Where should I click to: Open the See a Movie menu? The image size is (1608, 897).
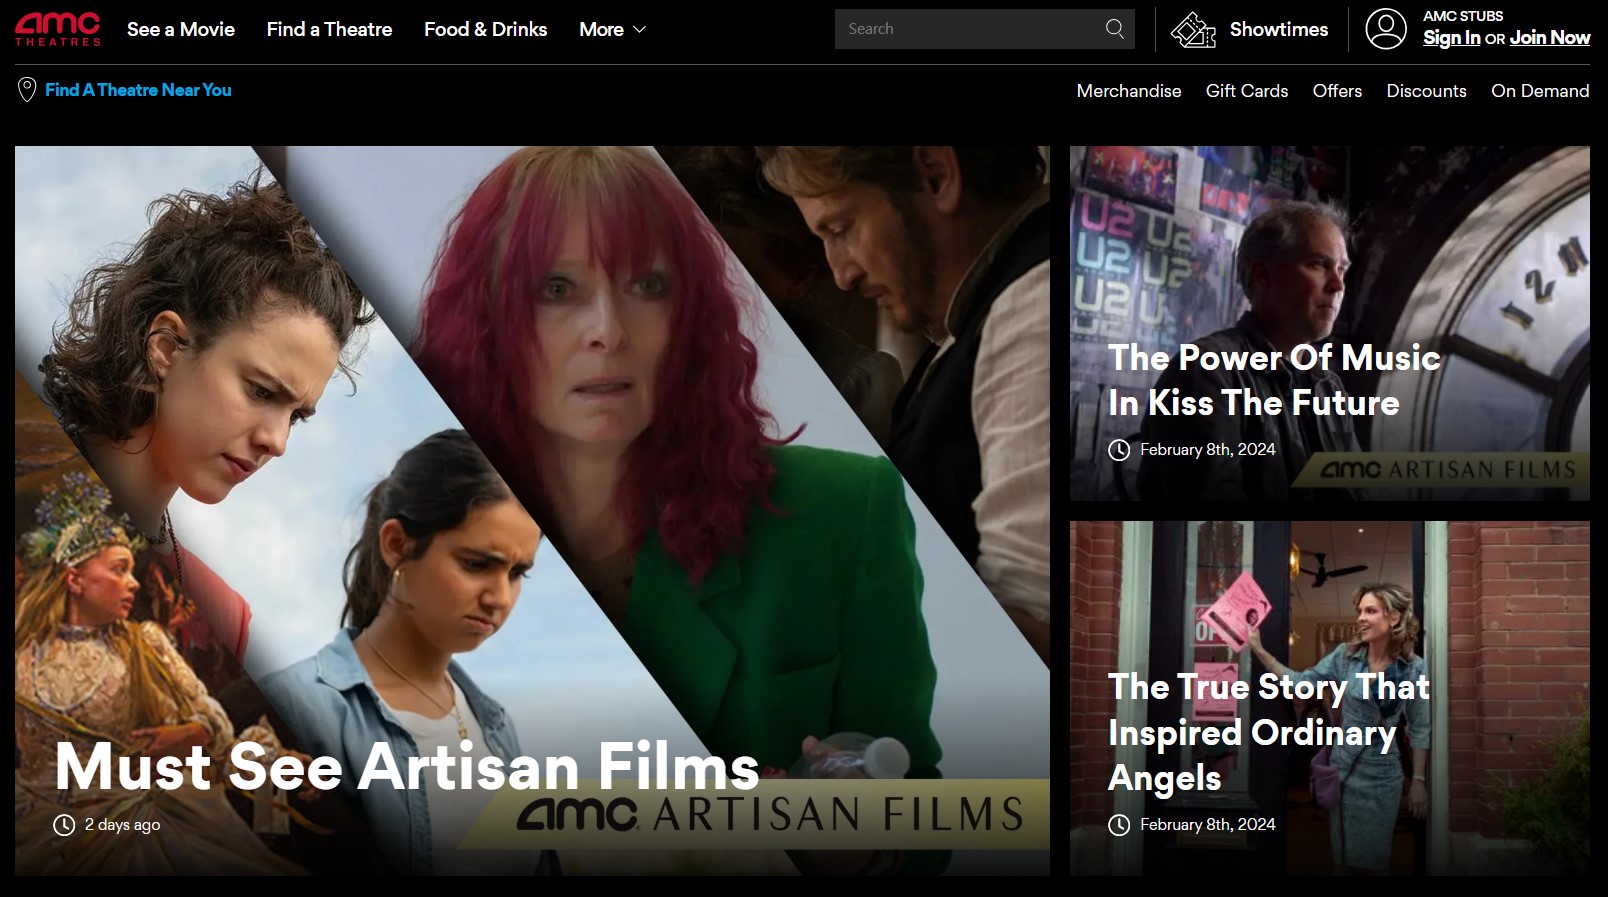[181, 30]
